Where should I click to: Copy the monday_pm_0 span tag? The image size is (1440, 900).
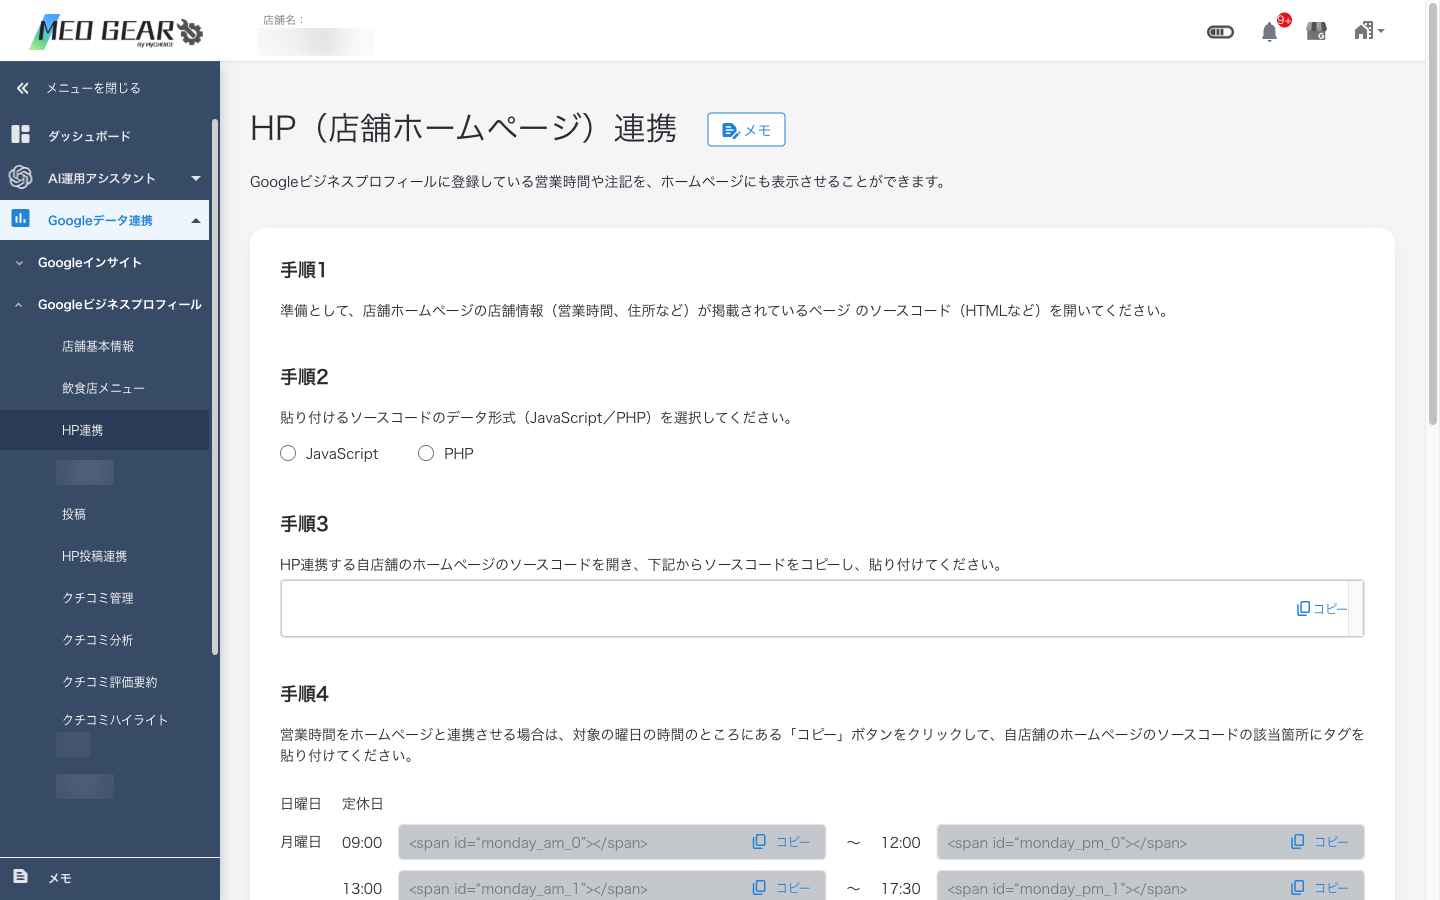click(1319, 842)
